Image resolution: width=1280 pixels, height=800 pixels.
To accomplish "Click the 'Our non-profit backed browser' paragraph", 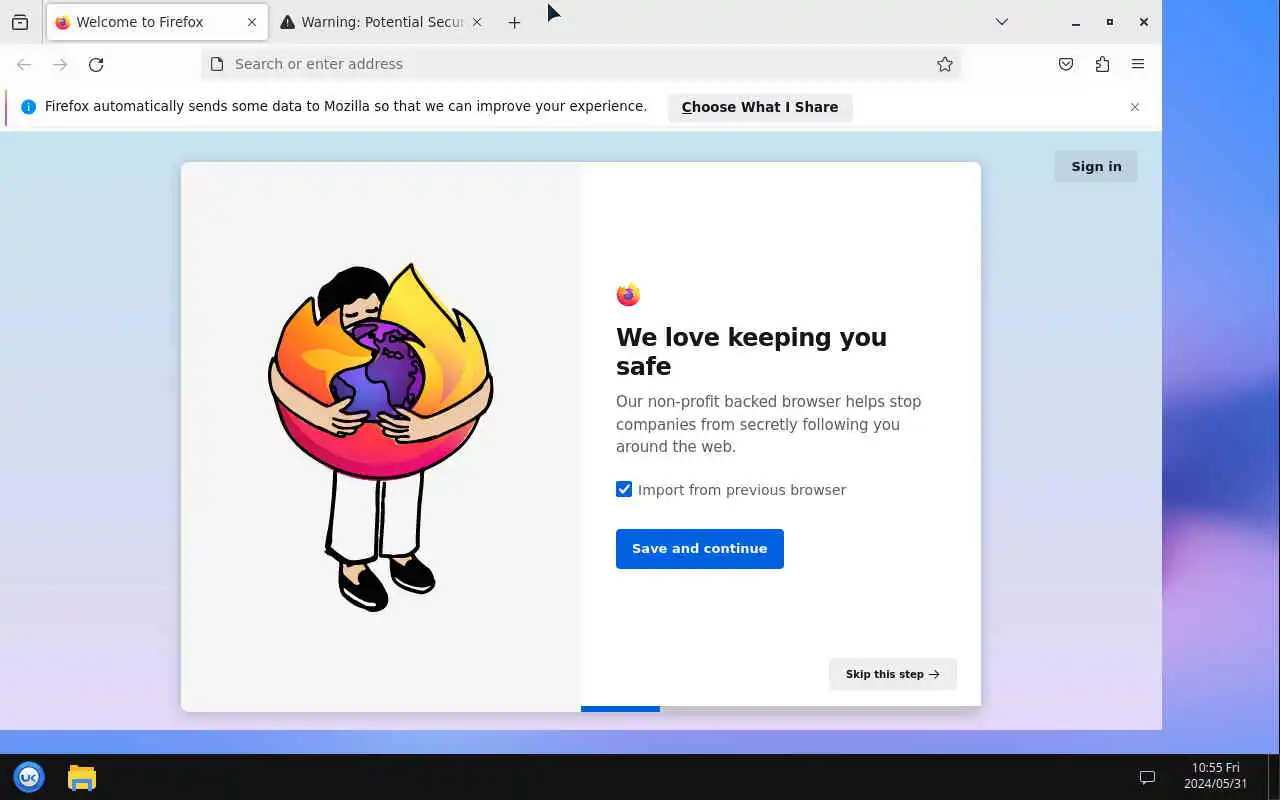I will (x=768, y=424).
